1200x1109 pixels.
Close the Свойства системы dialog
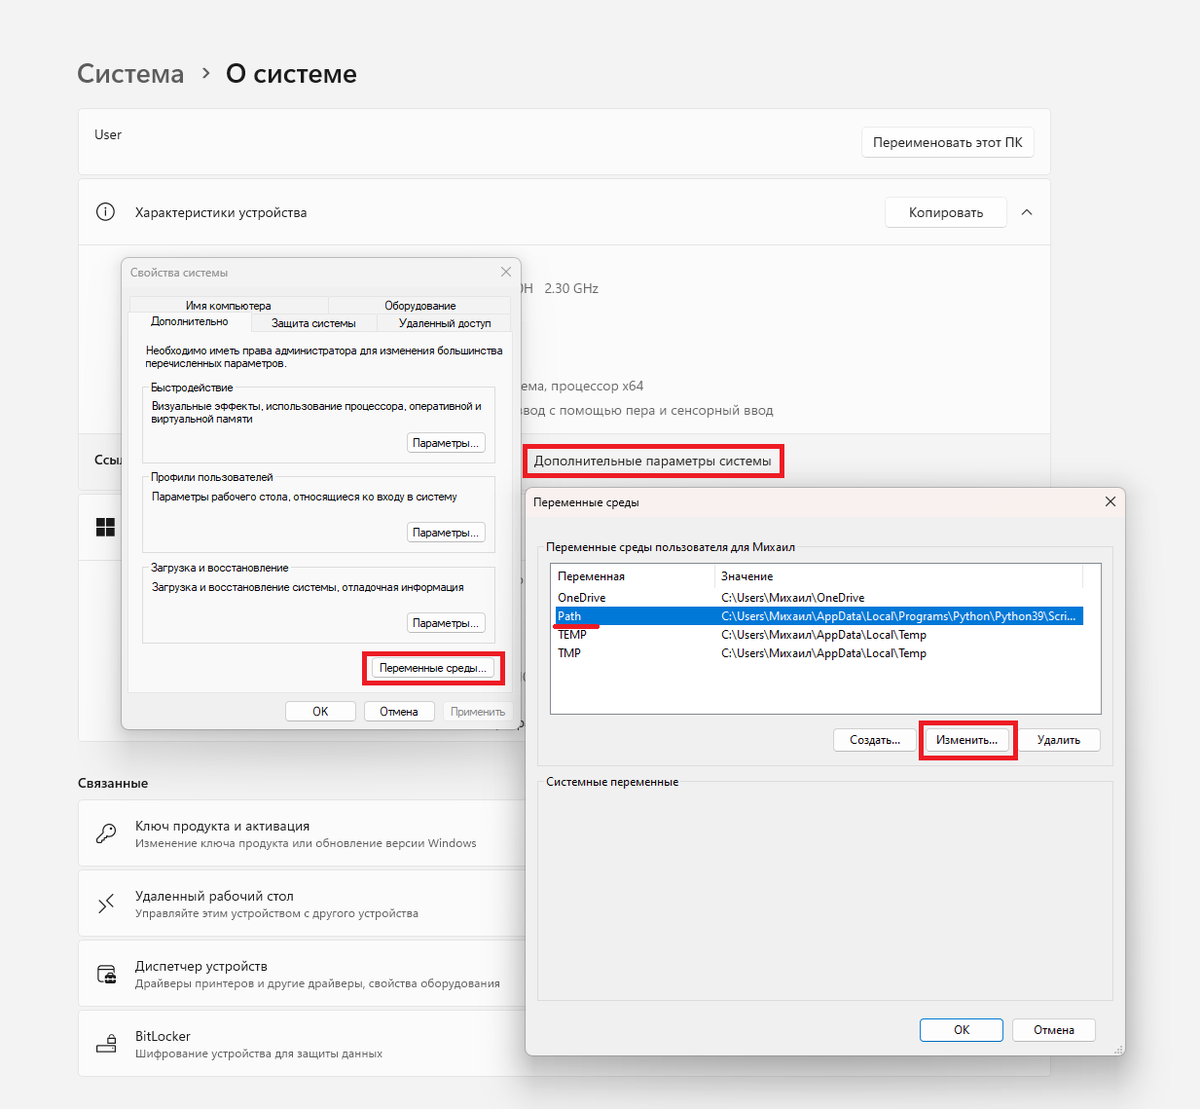click(505, 272)
